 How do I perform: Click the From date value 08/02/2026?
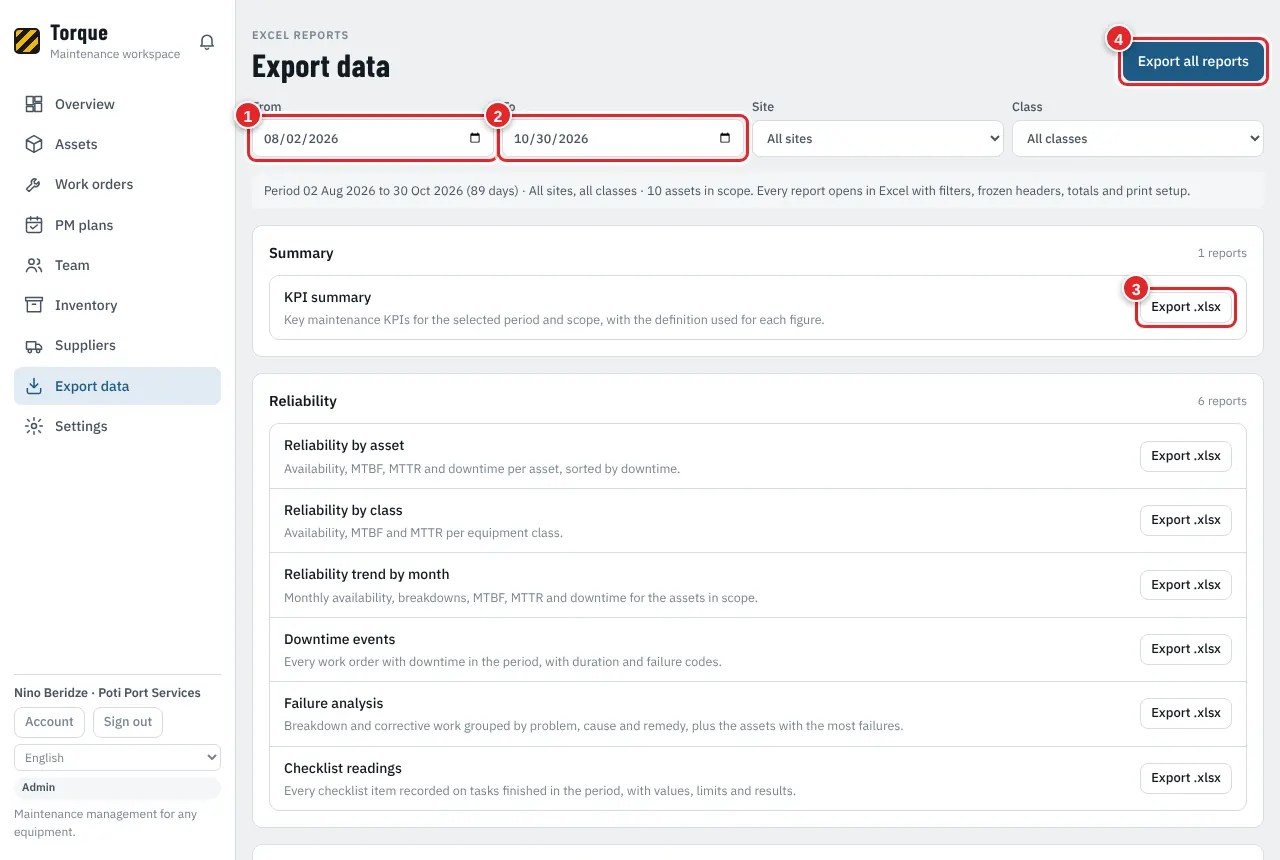tap(301, 139)
